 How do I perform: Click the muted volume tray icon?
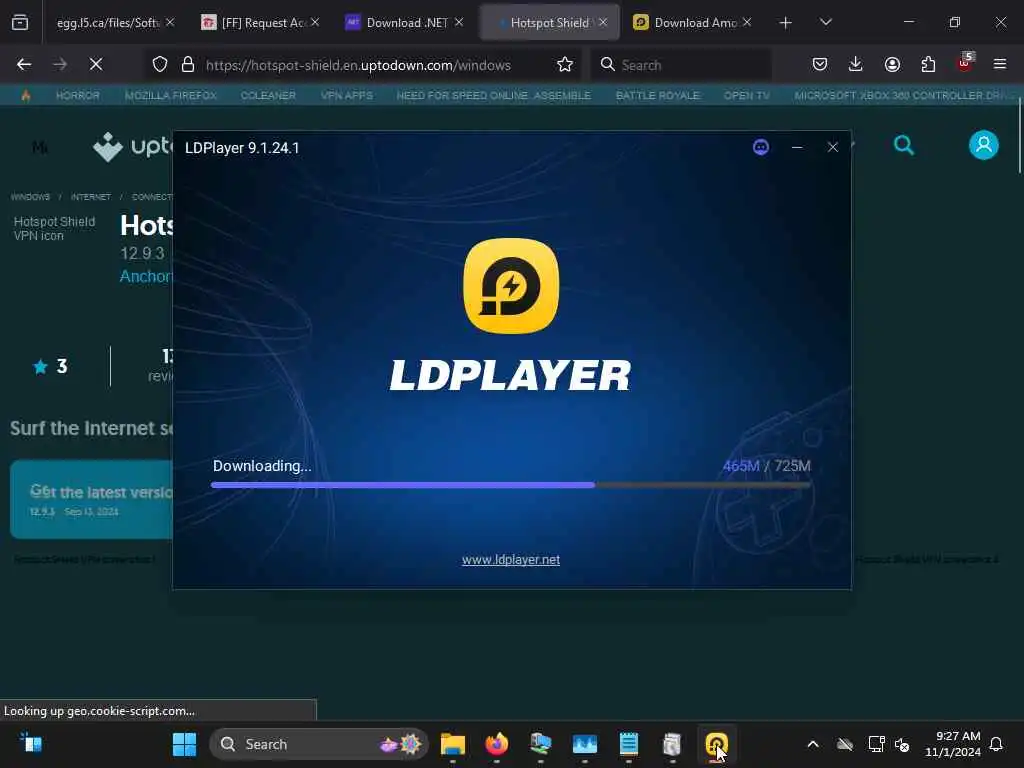[903, 744]
